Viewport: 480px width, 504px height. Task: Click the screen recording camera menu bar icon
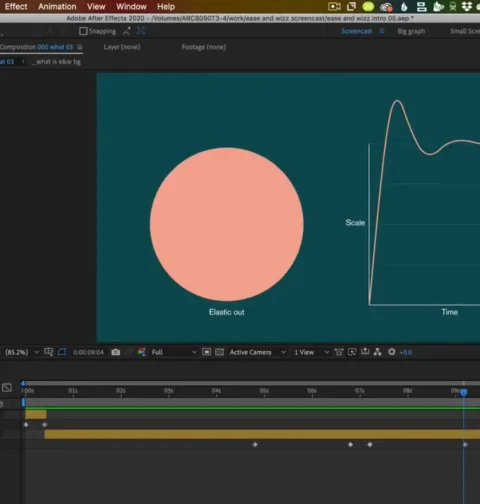[x=334, y=7]
